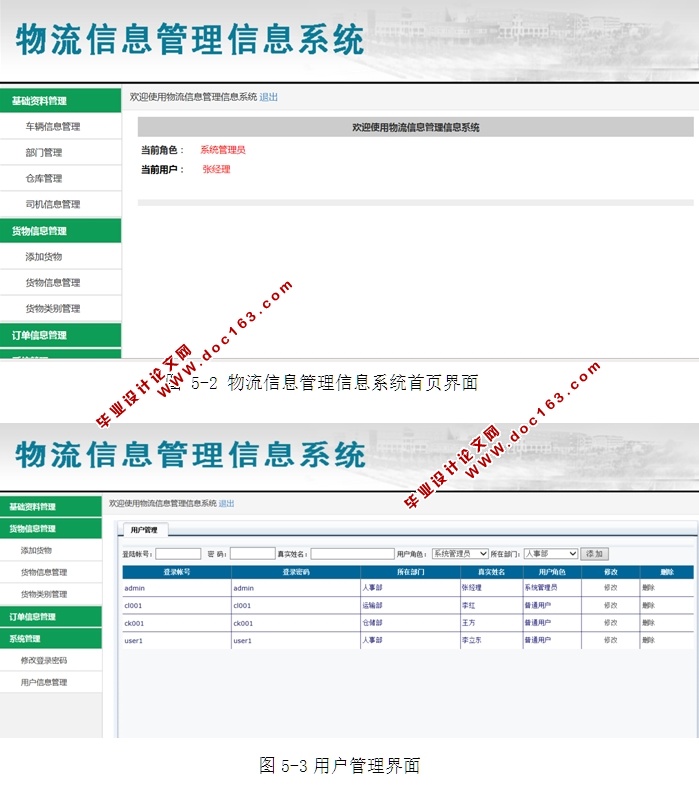The width and height of the screenshot is (699, 796).
Task: Open 仓库管理 in the sidebar
Action: 44,178
